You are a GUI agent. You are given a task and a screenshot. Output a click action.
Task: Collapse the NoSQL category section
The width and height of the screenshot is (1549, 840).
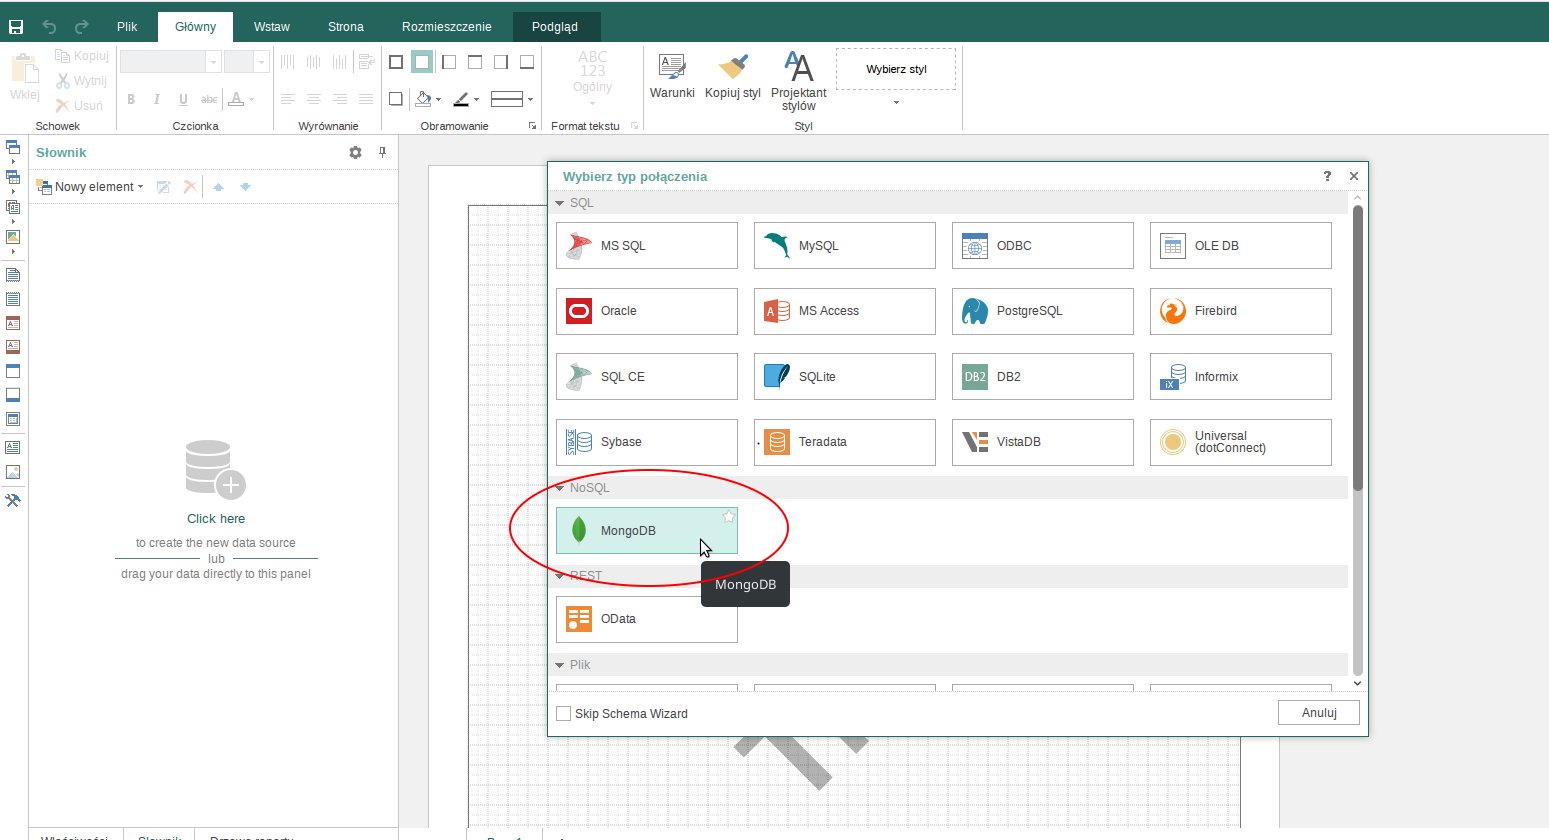[560, 488]
